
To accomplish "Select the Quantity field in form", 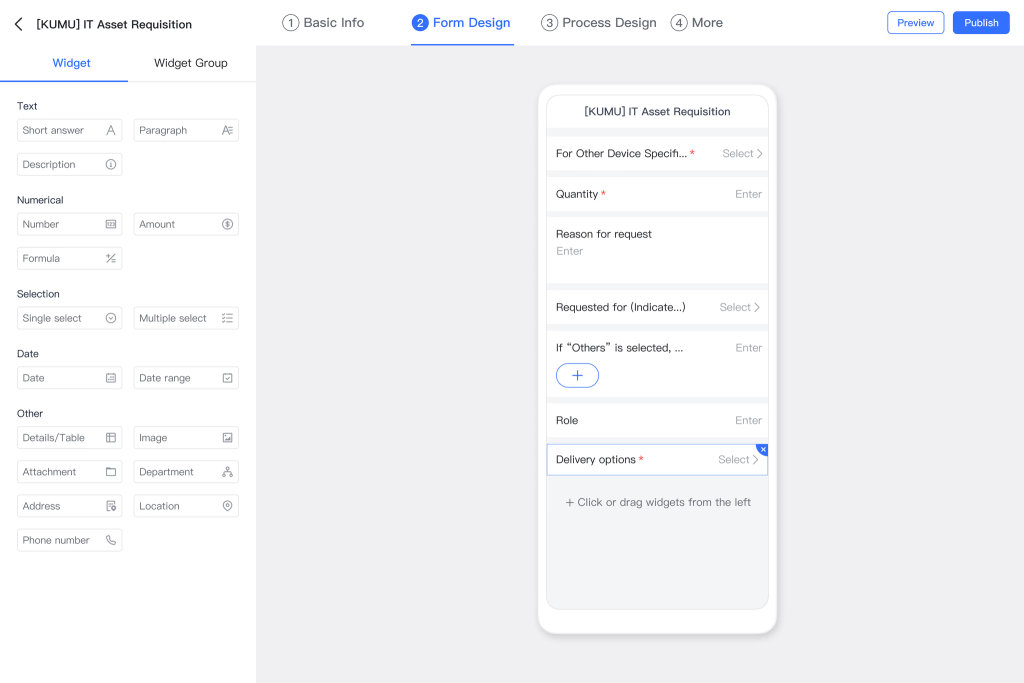I will (657, 194).
